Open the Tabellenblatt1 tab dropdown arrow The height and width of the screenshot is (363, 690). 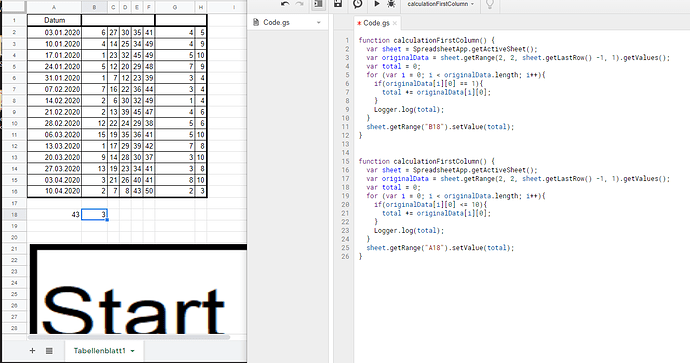[x=132, y=351]
